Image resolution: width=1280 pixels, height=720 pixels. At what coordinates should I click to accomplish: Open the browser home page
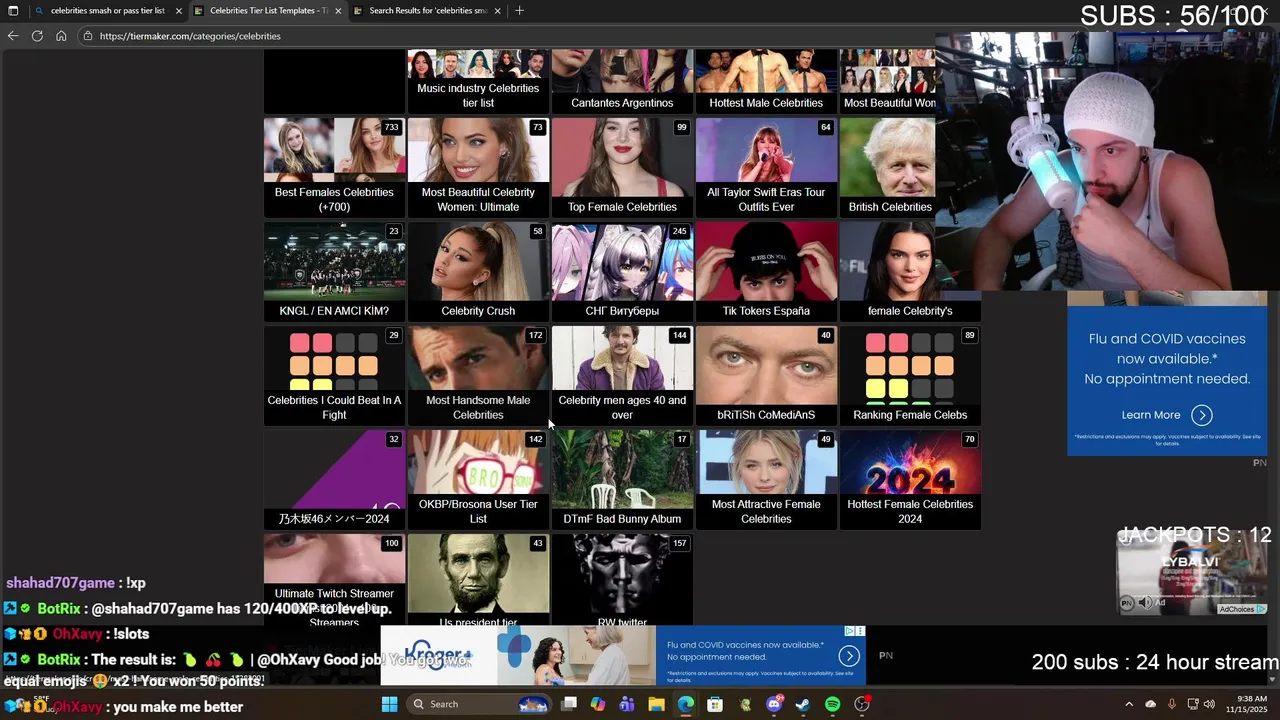61,36
